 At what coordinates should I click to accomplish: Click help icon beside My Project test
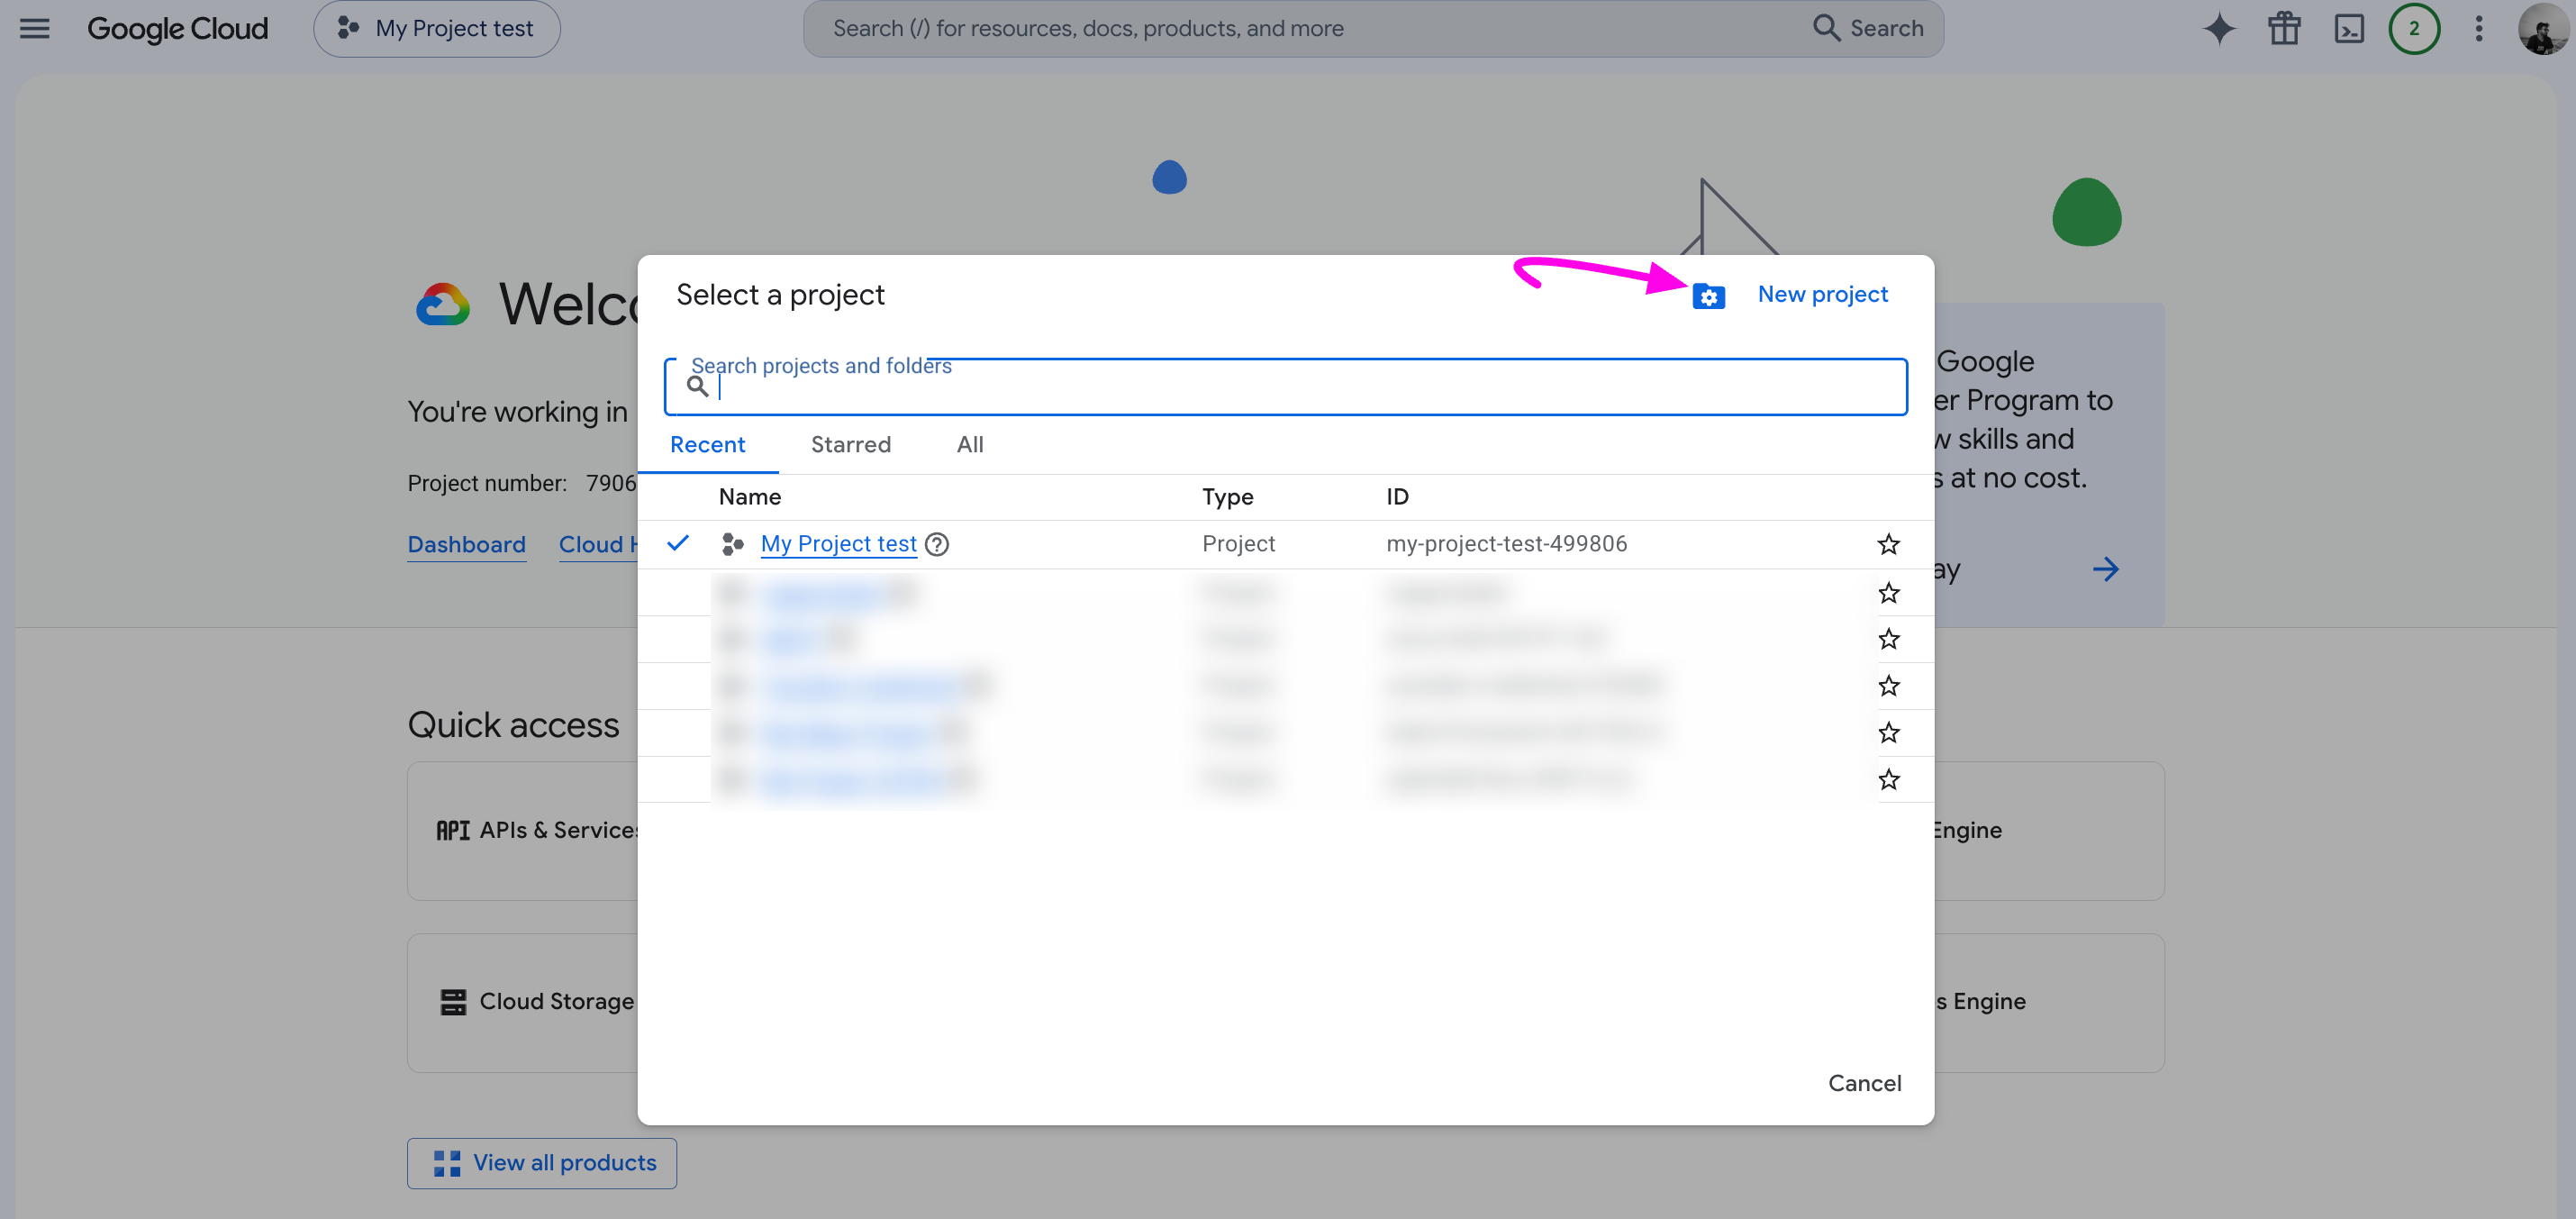[x=936, y=544]
